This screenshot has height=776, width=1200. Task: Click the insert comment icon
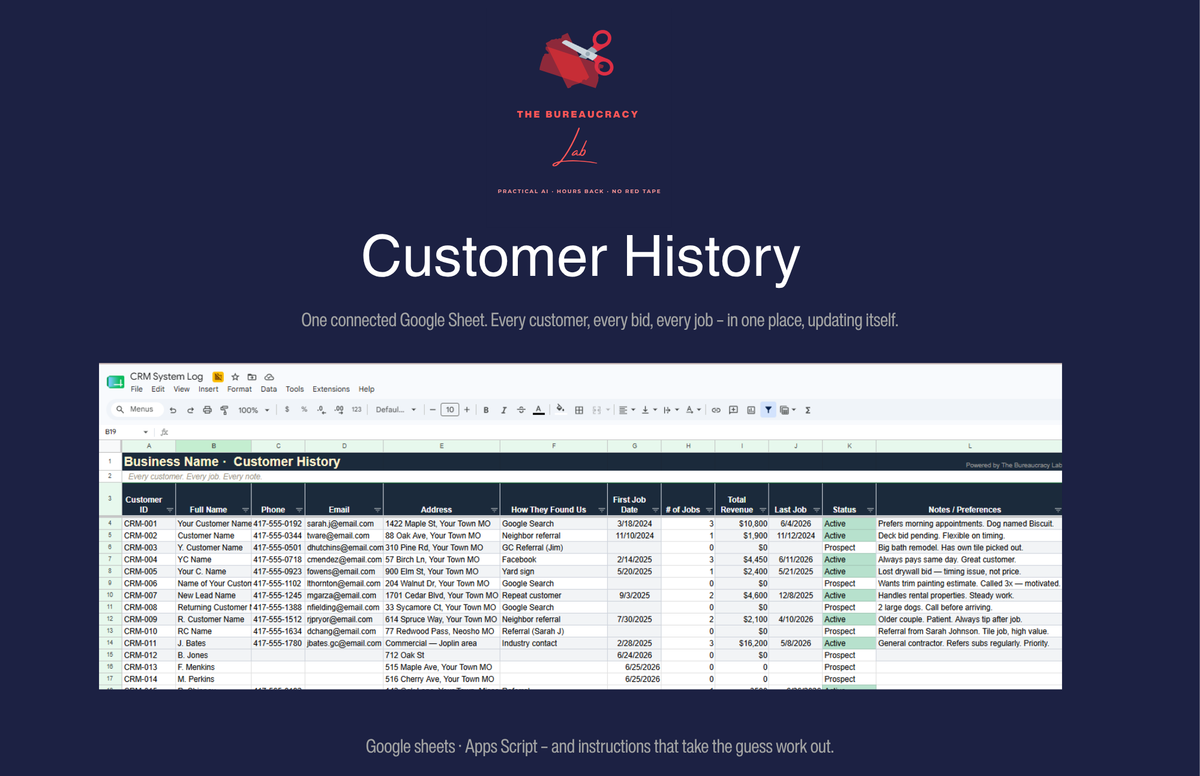pos(733,410)
